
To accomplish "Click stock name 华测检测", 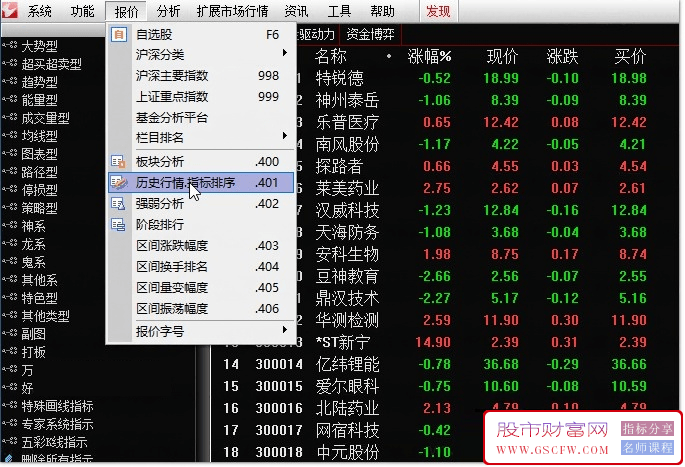I will coord(347,320).
